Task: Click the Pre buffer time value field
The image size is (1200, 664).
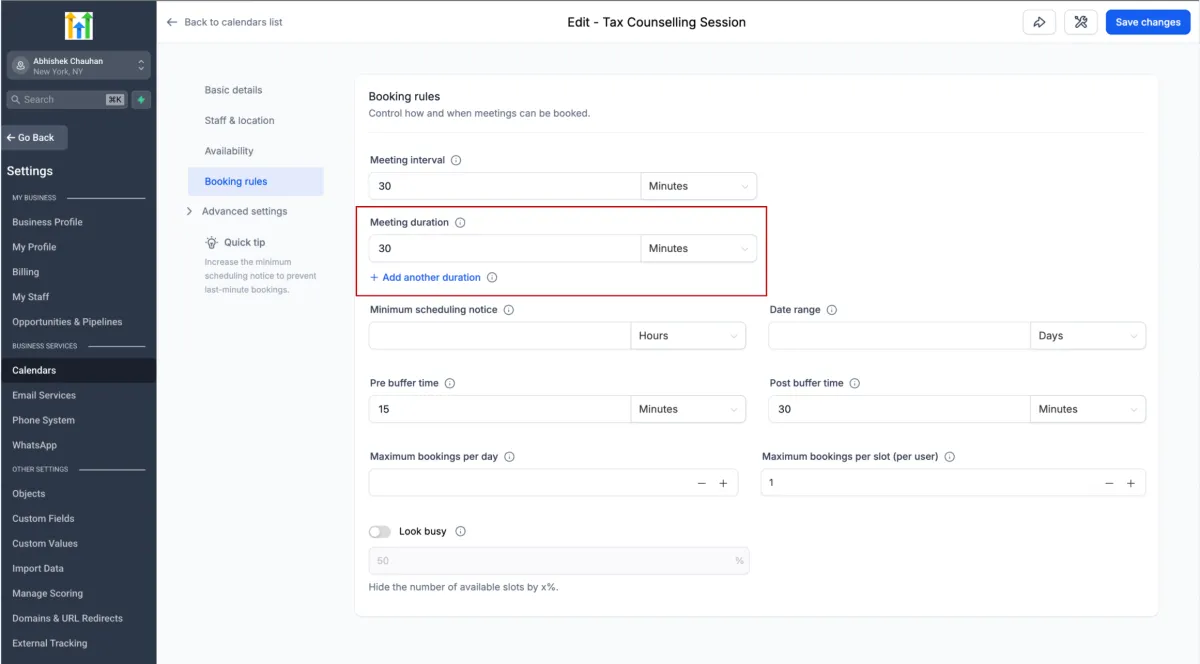Action: pyautogui.click(x=500, y=409)
